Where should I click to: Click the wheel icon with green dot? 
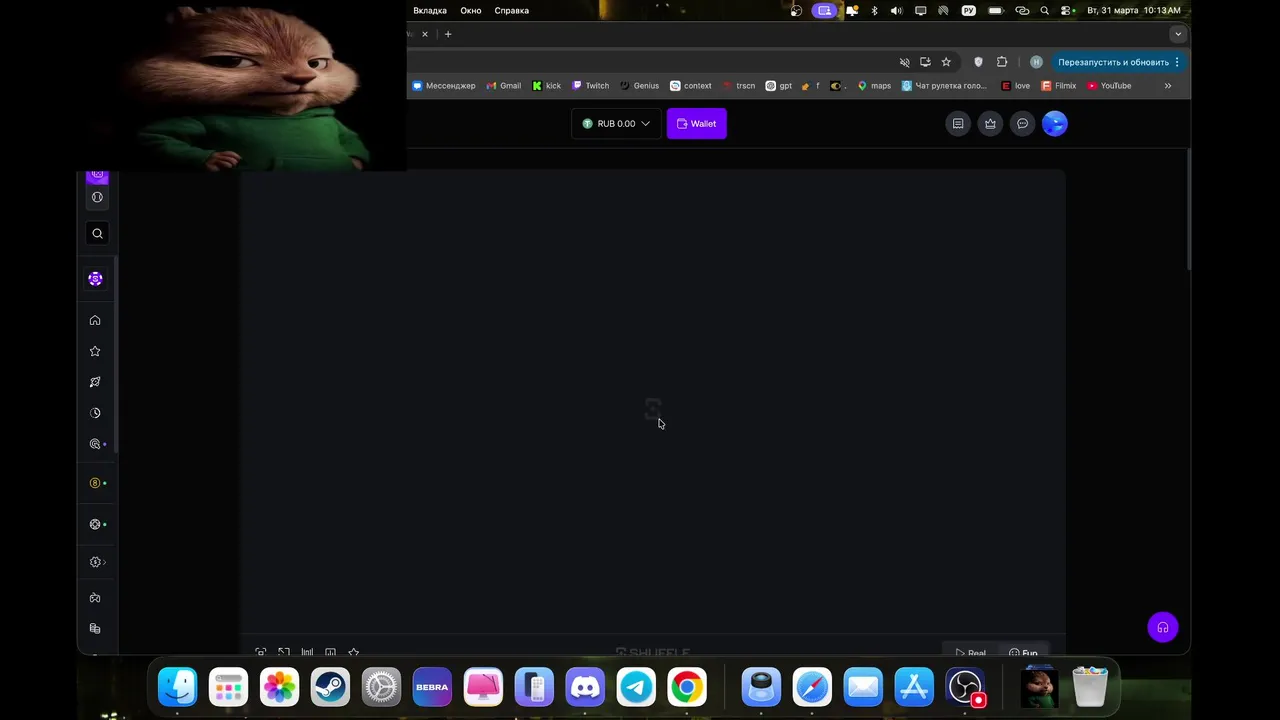click(x=97, y=524)
